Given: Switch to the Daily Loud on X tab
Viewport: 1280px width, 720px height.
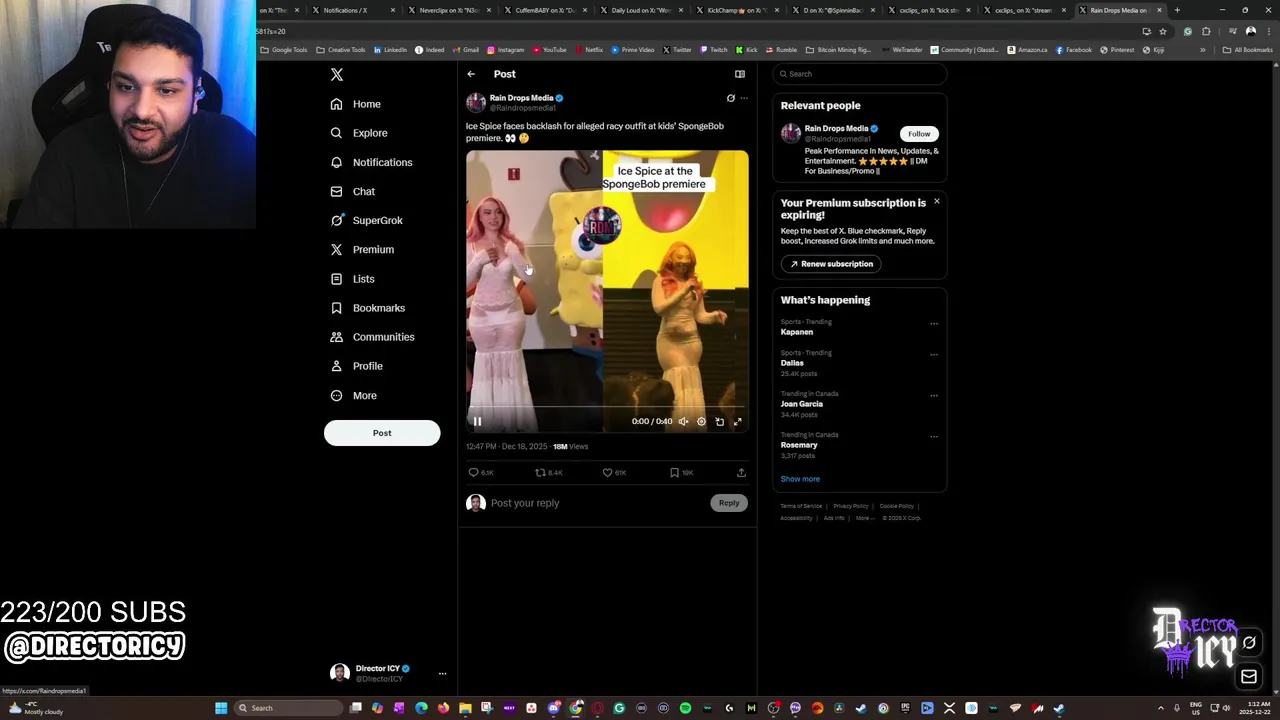Looking at the screenshot, I should [x=641, y=10].
